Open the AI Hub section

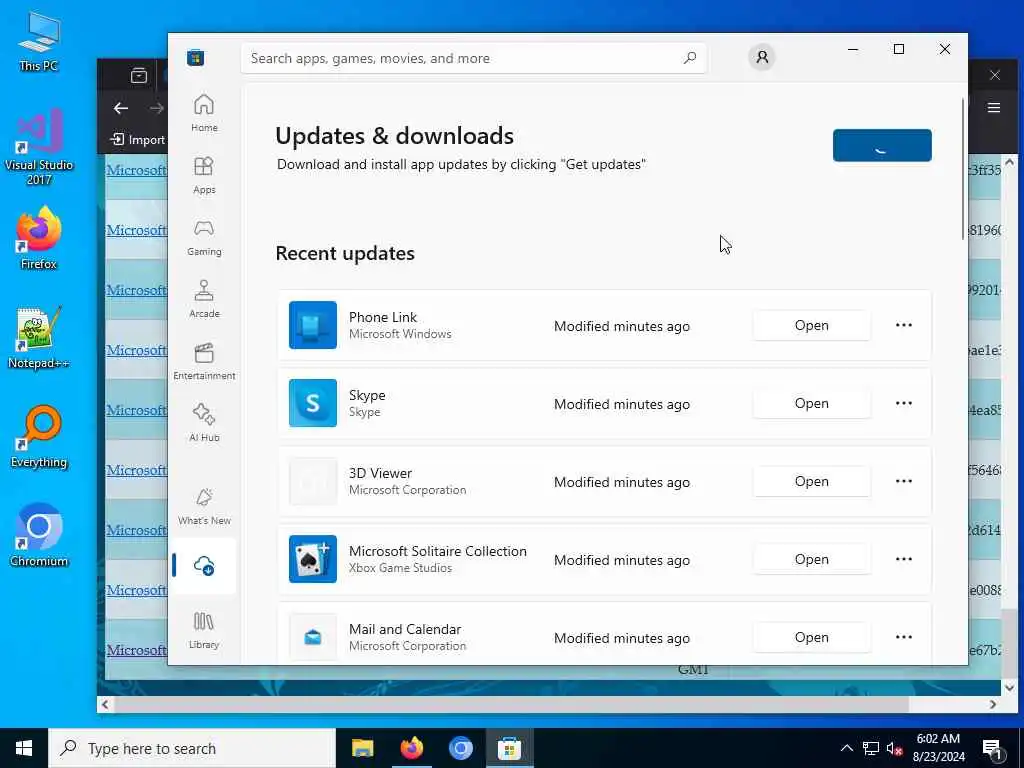coord(204,423)
